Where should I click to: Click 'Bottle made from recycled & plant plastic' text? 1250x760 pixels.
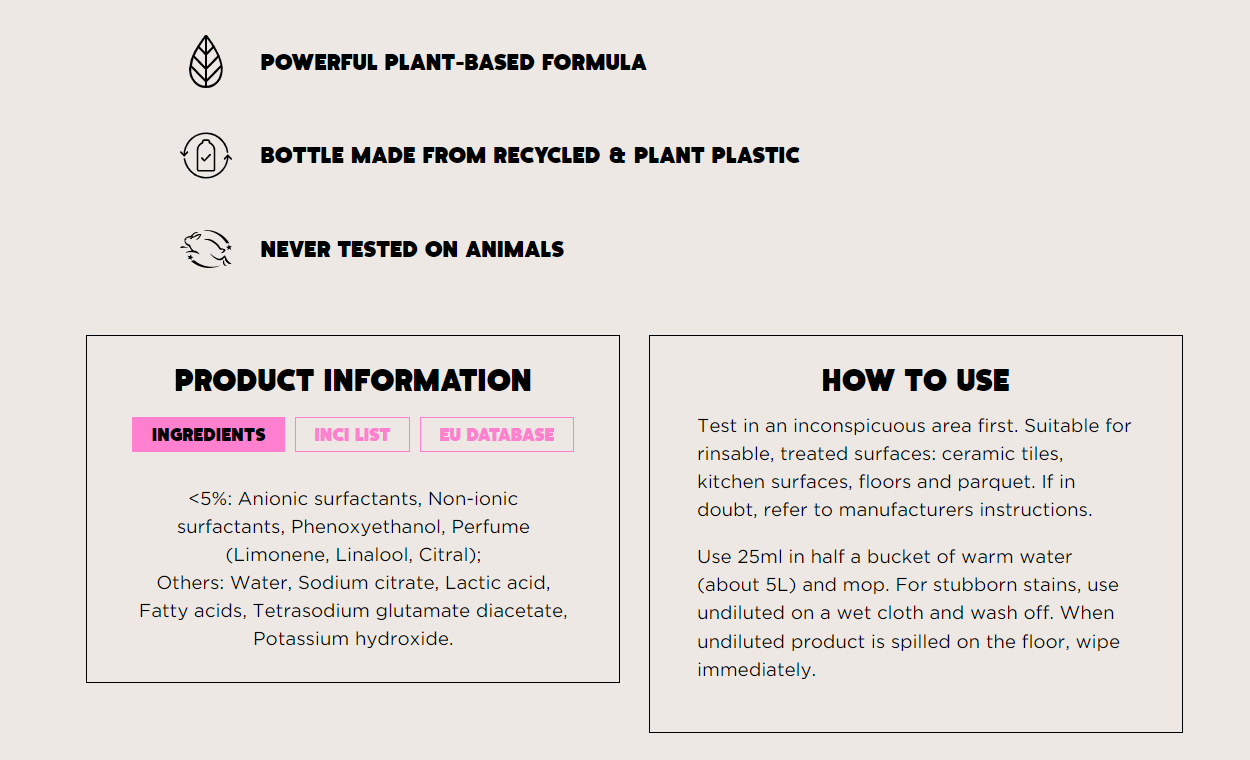point(530,155)
